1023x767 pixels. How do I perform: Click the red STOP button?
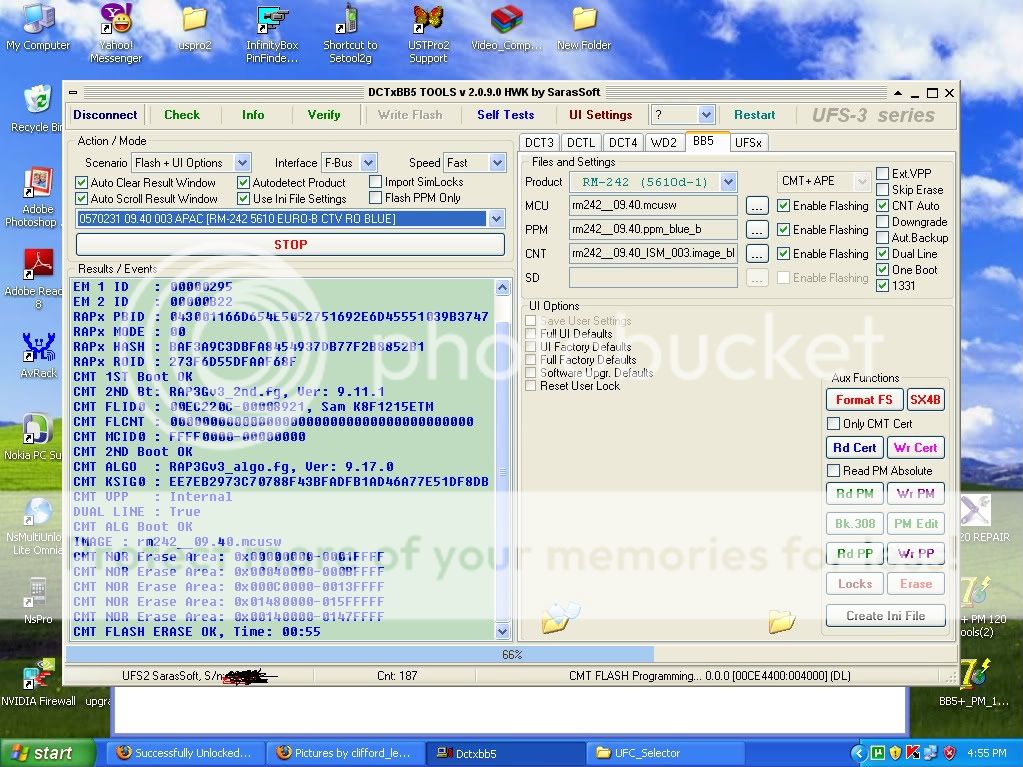pyautogui.click(x=290, y=245)
